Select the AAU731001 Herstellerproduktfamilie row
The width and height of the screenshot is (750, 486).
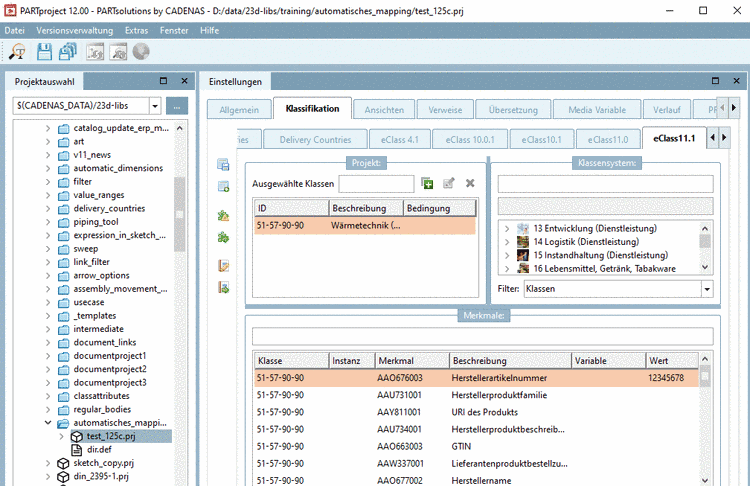(x=476, y=395)
